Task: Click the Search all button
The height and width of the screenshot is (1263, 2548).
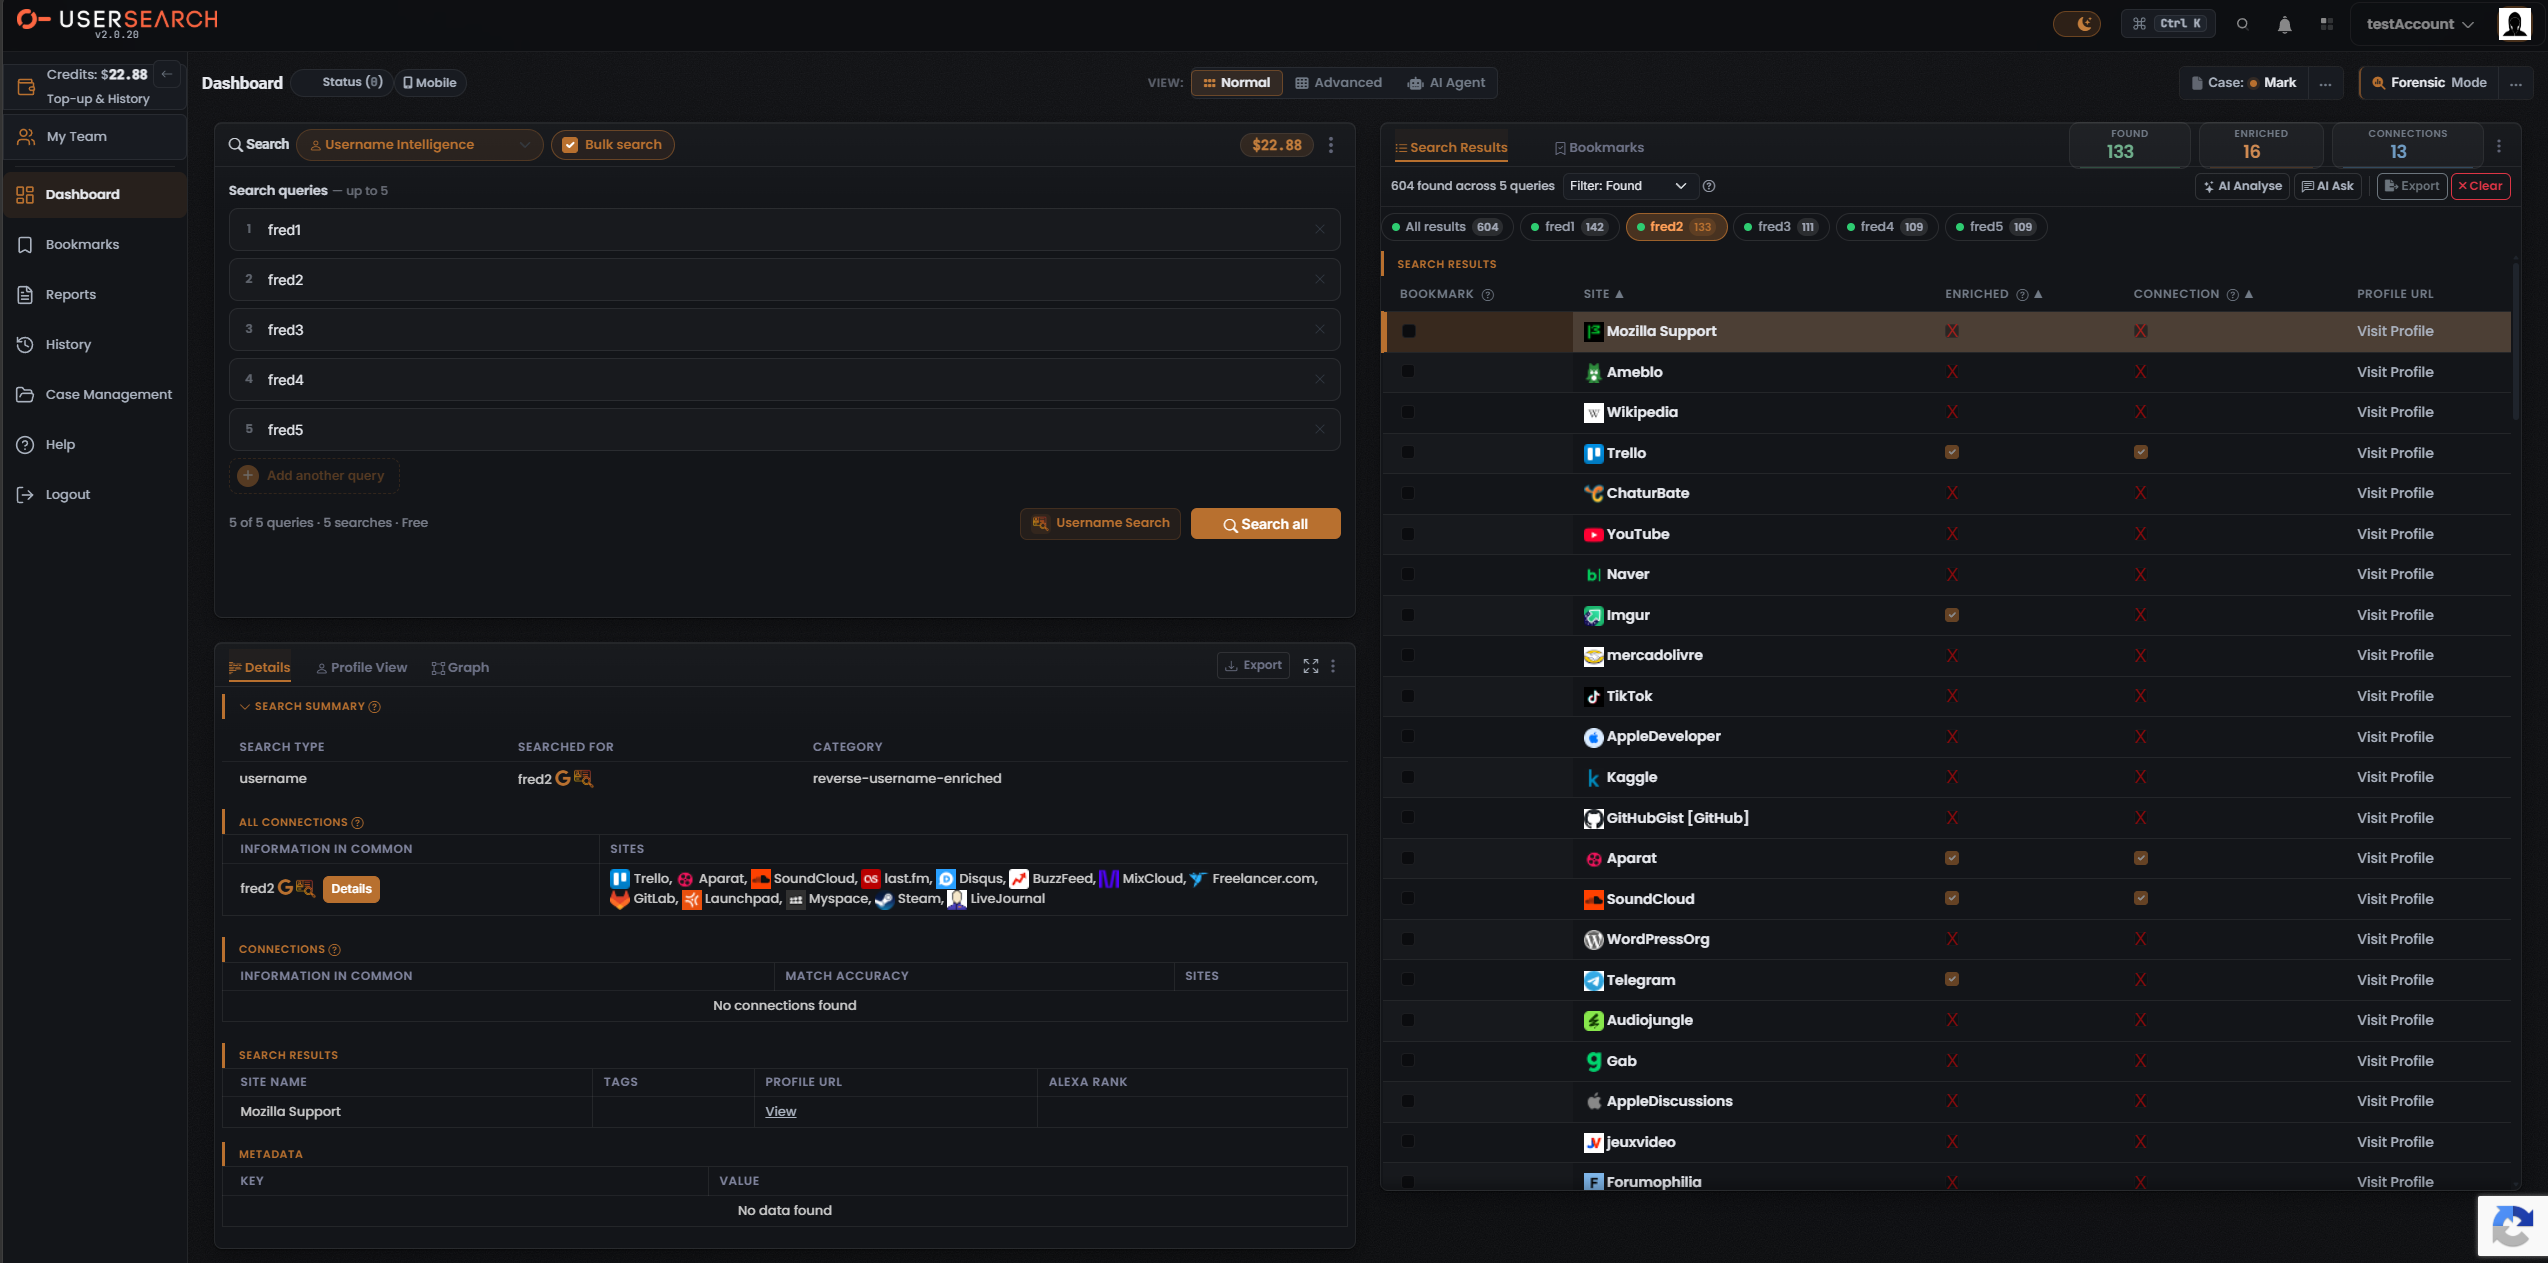Action: tap(1265, 524)
